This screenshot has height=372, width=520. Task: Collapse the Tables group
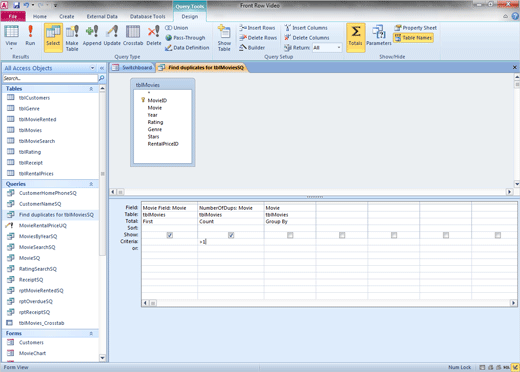tap(91, 89)
